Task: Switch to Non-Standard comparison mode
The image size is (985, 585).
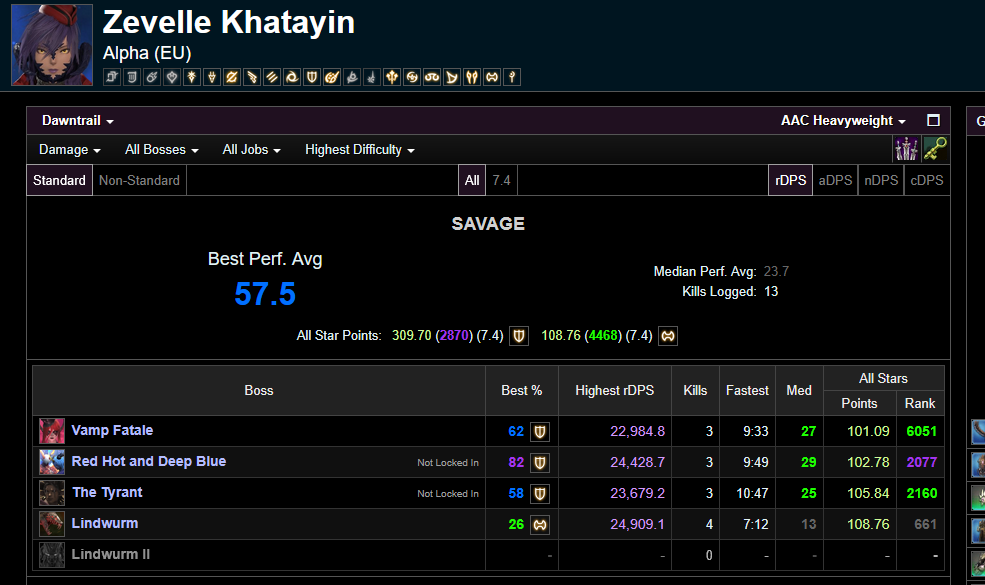Action: pos(139,180)
